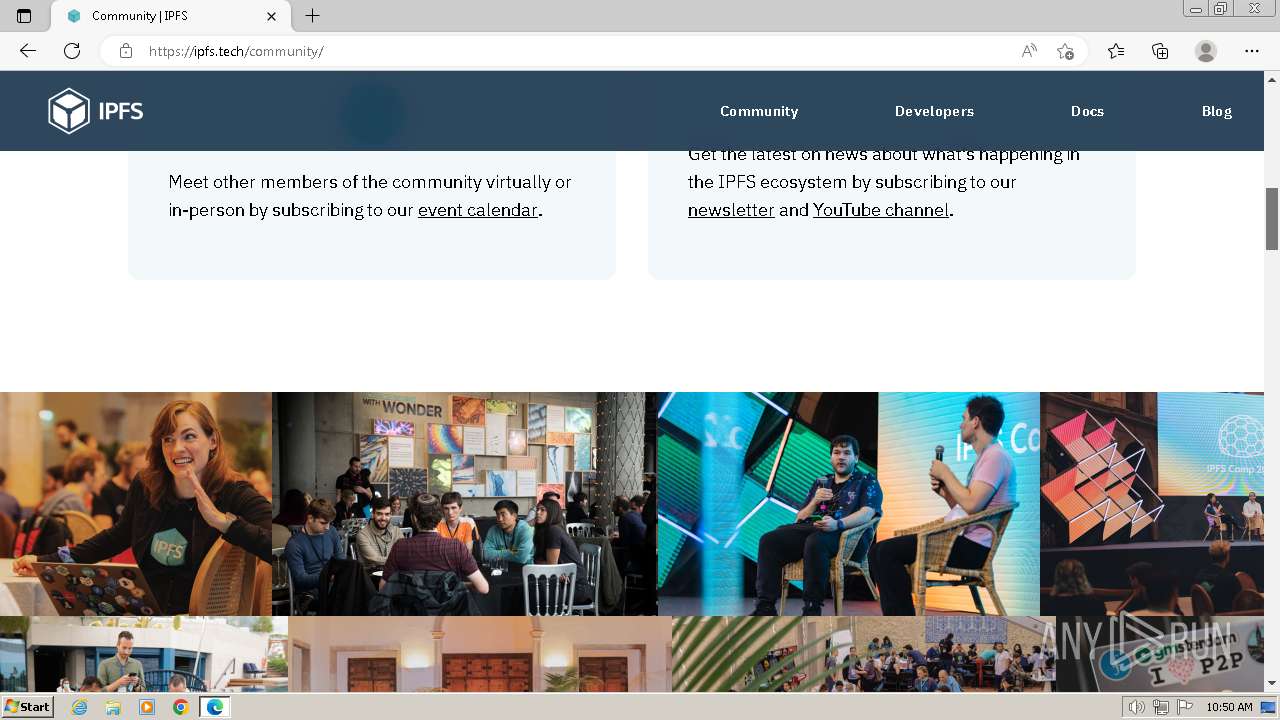Open photo of woman with IPFS shirt
1280x720 pixels.
pyautogui.click(x=136, y=503)
